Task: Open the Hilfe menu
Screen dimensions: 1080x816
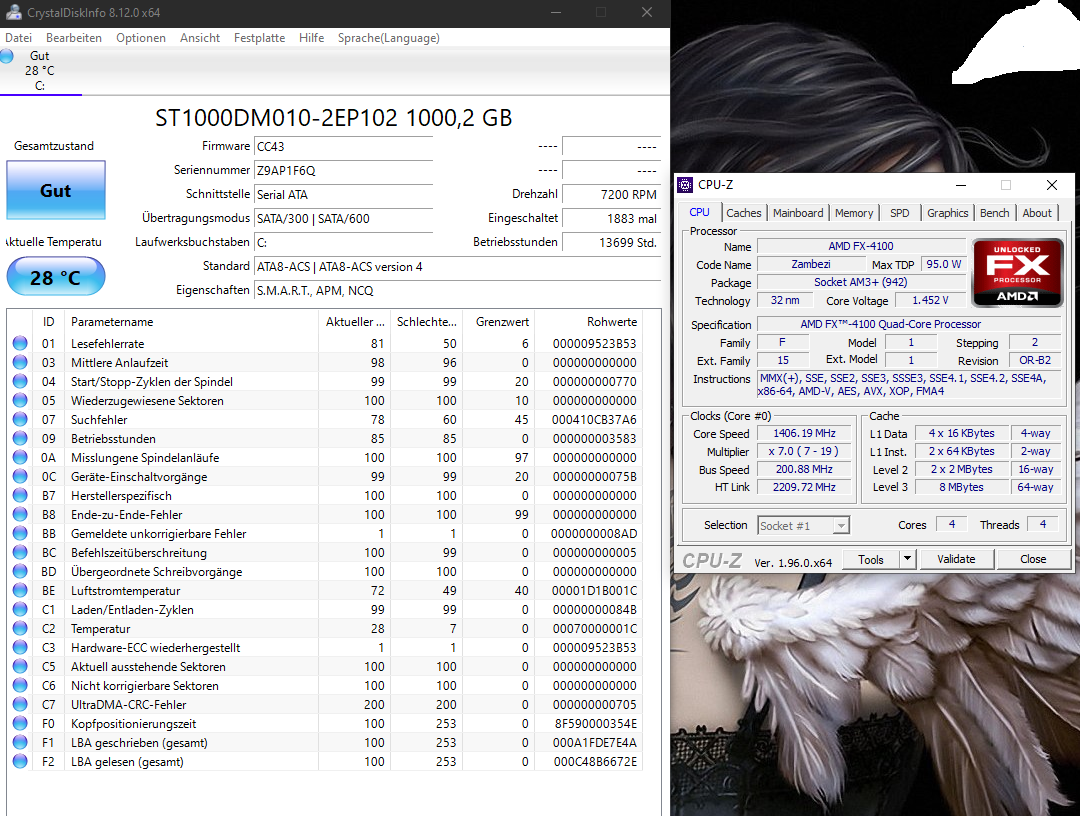Action: coord(311,38)
